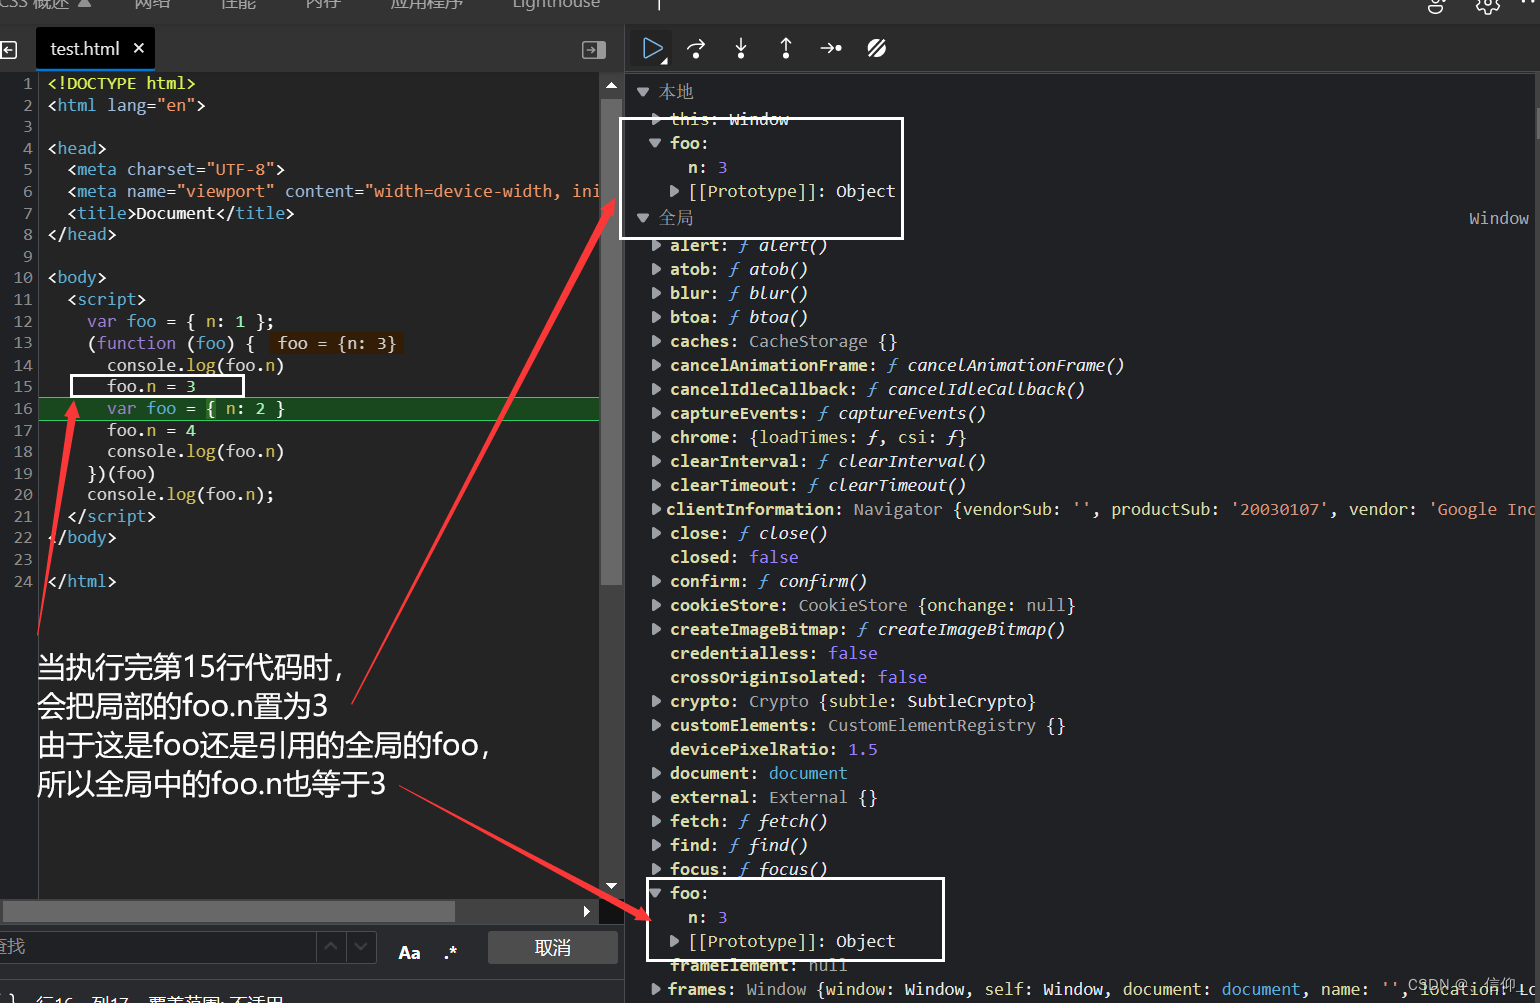Select the 'alert: f alert()' row

point(748,245)
